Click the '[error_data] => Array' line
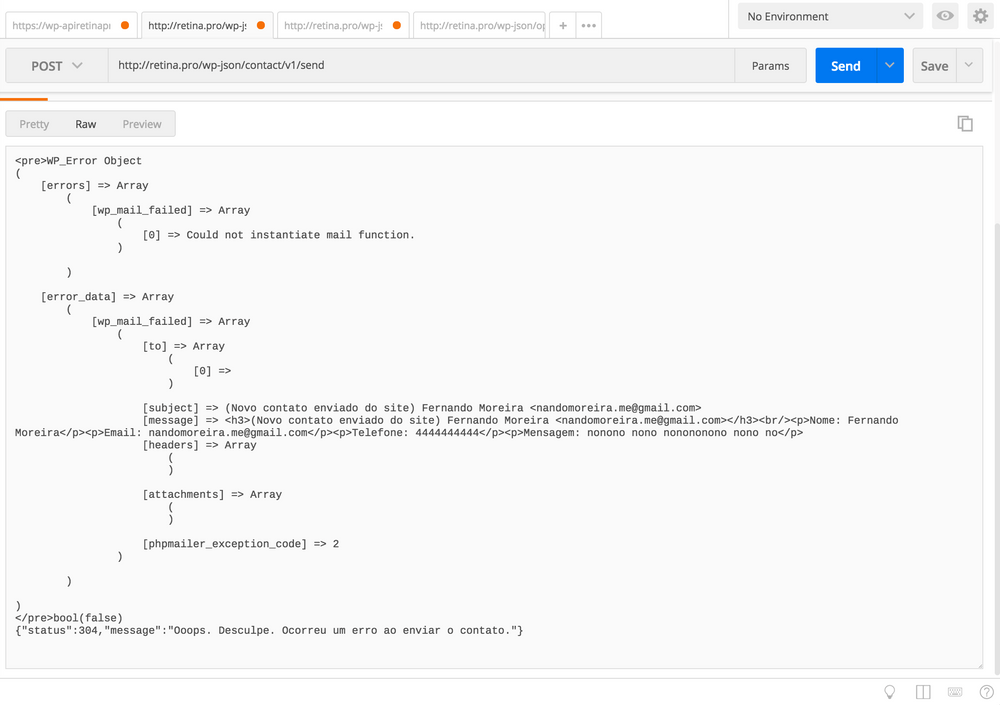The width and height of the screenshot is (1000, 705). click(107, 297)
